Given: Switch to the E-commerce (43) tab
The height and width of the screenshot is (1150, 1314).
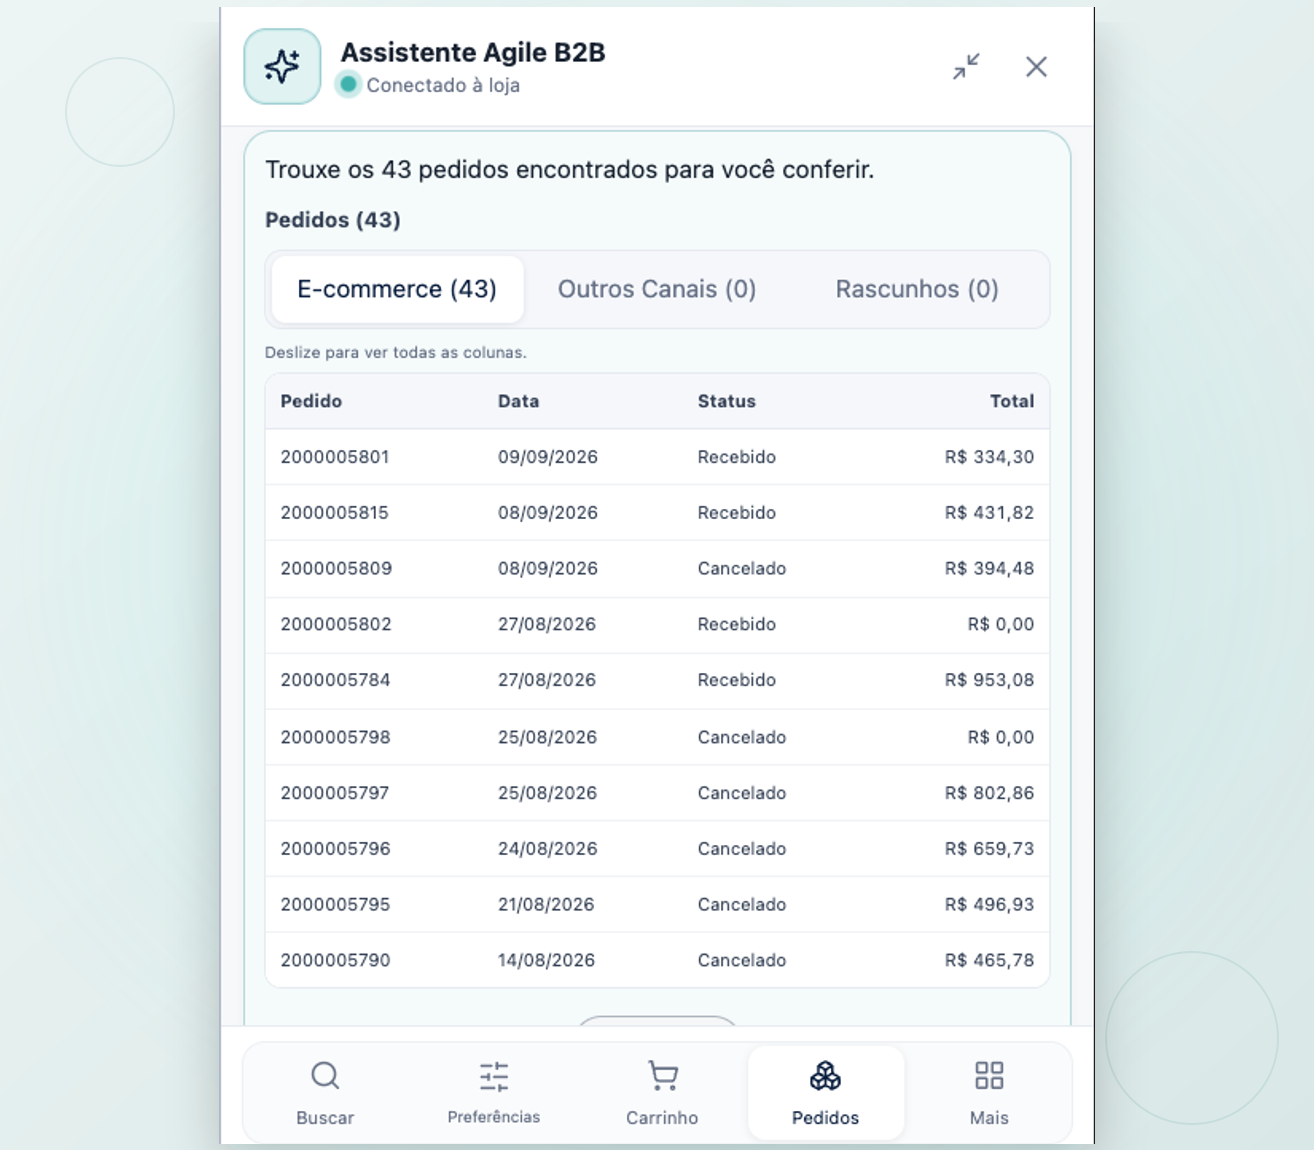Looking at the screenshot, I should (x=397, y=289).
